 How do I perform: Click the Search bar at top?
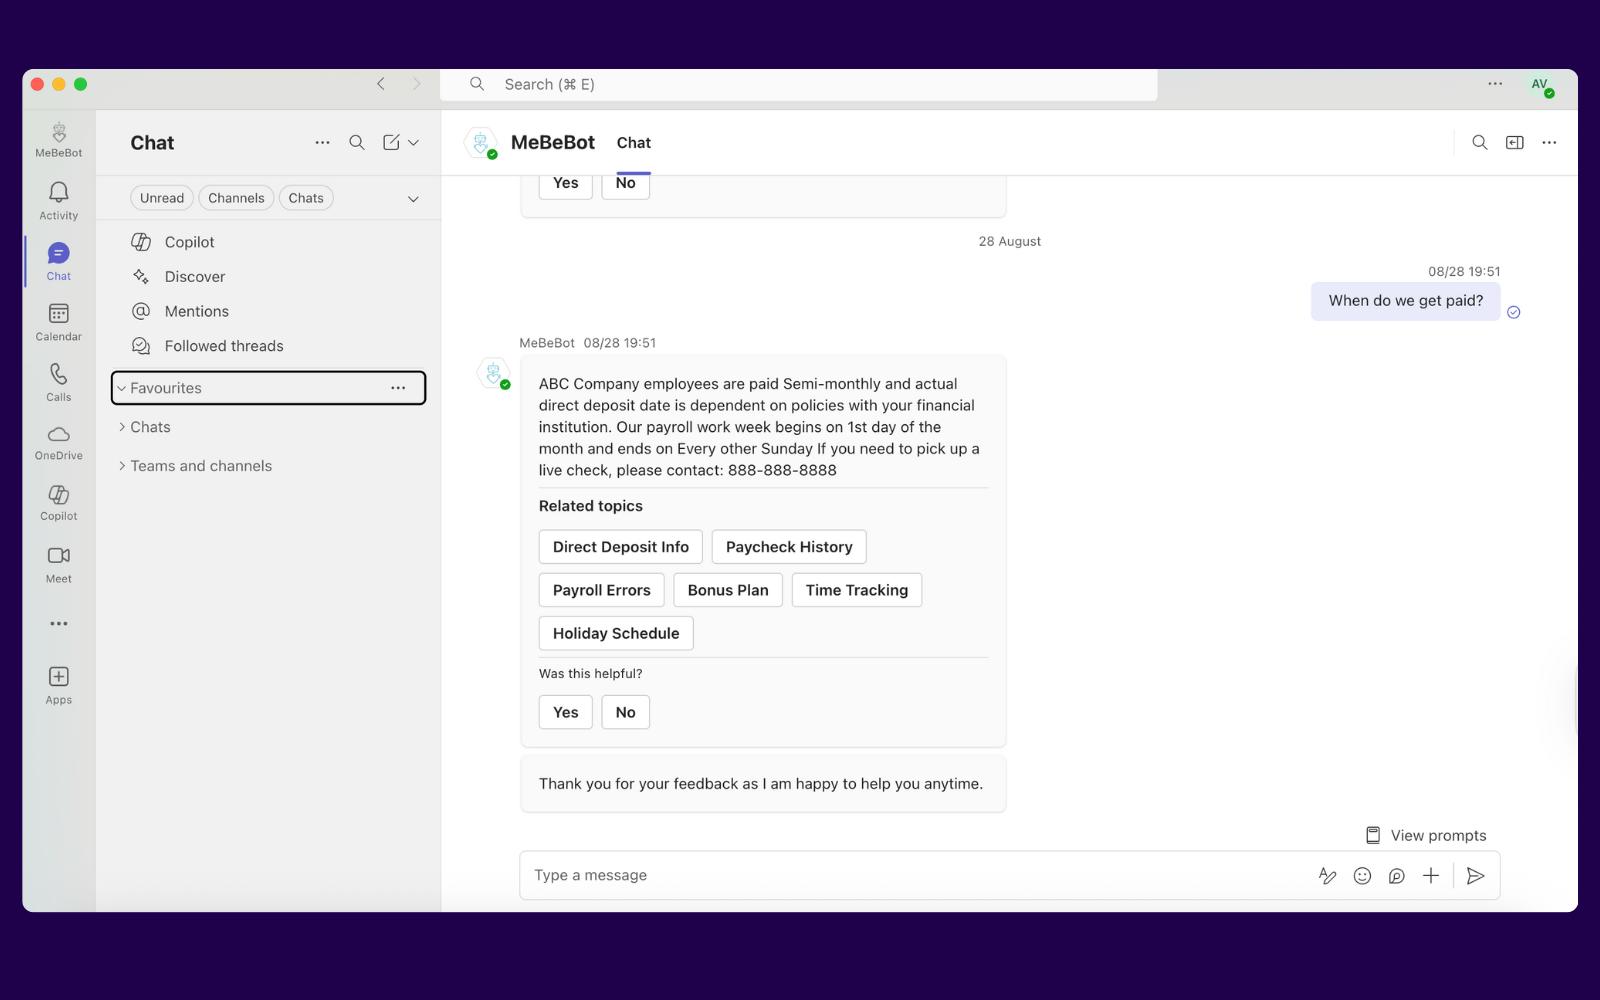coord(799,85)
